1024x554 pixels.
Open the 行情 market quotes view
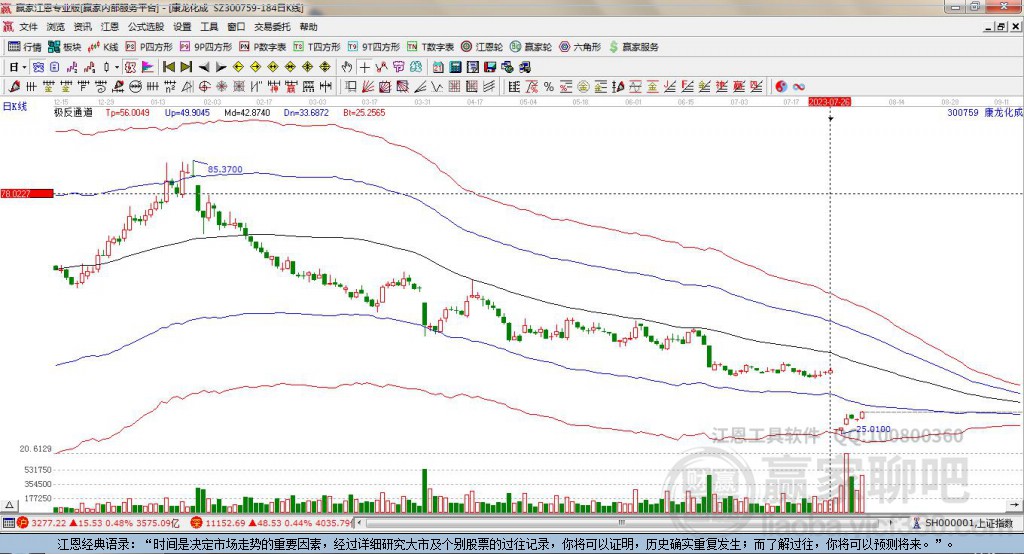[x=25, y=47]
